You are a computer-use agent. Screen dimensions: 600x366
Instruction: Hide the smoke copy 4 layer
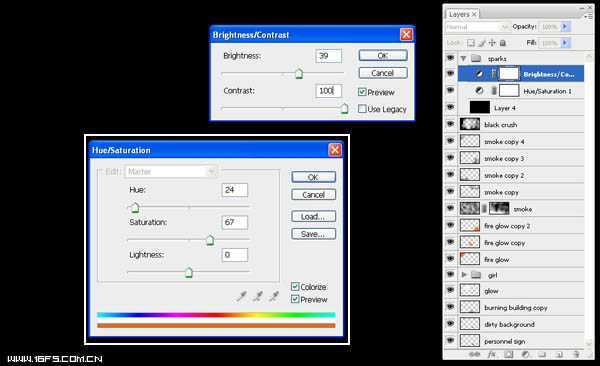click(450, 141)
